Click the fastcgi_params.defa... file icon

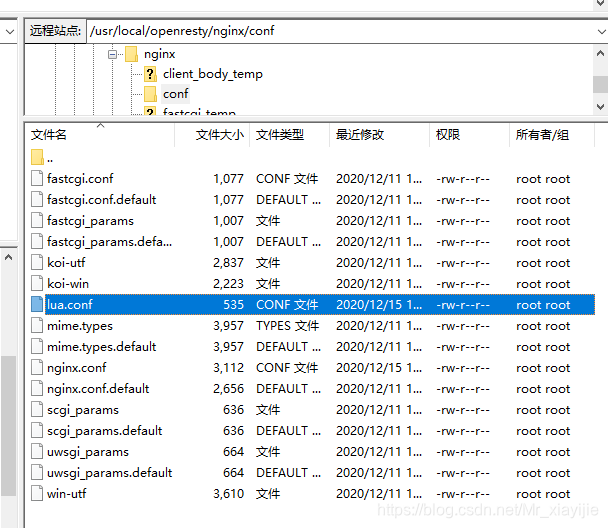tap(37, 242)
